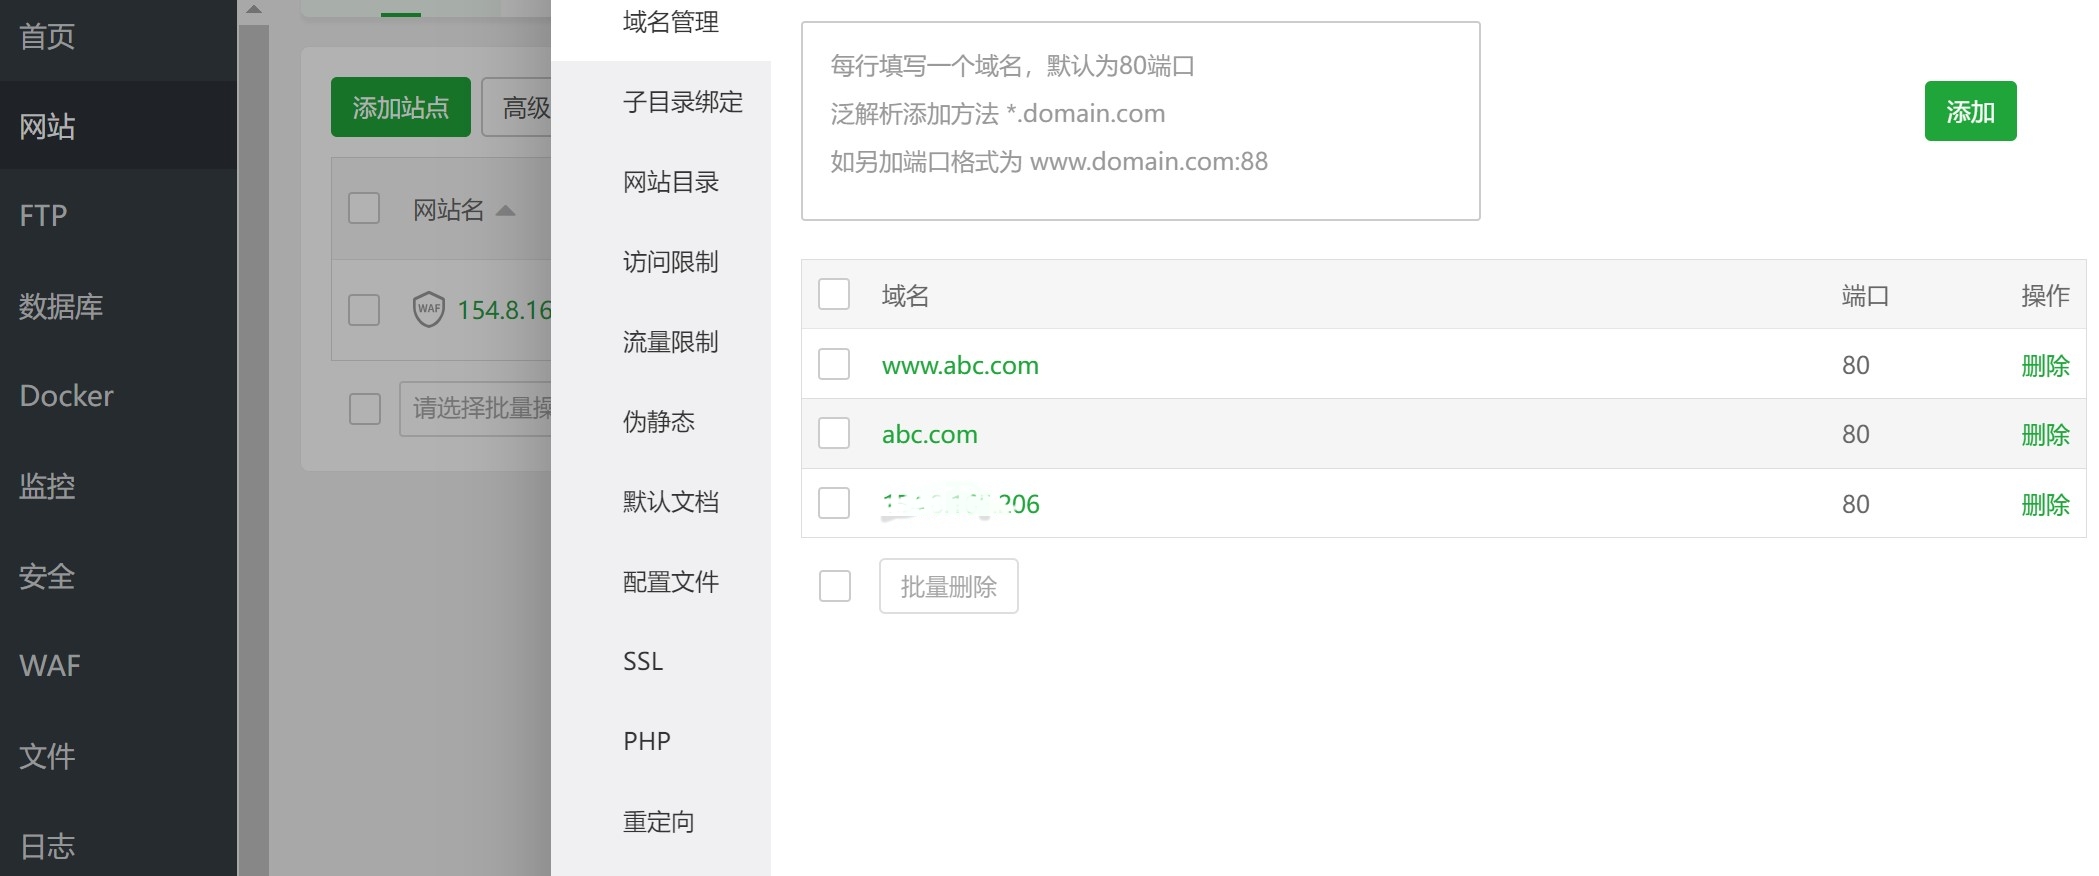This screenshot has height=876, width=2099.
Task: Tick the batch delete checkbox below domain list
Action: point(835,586)
